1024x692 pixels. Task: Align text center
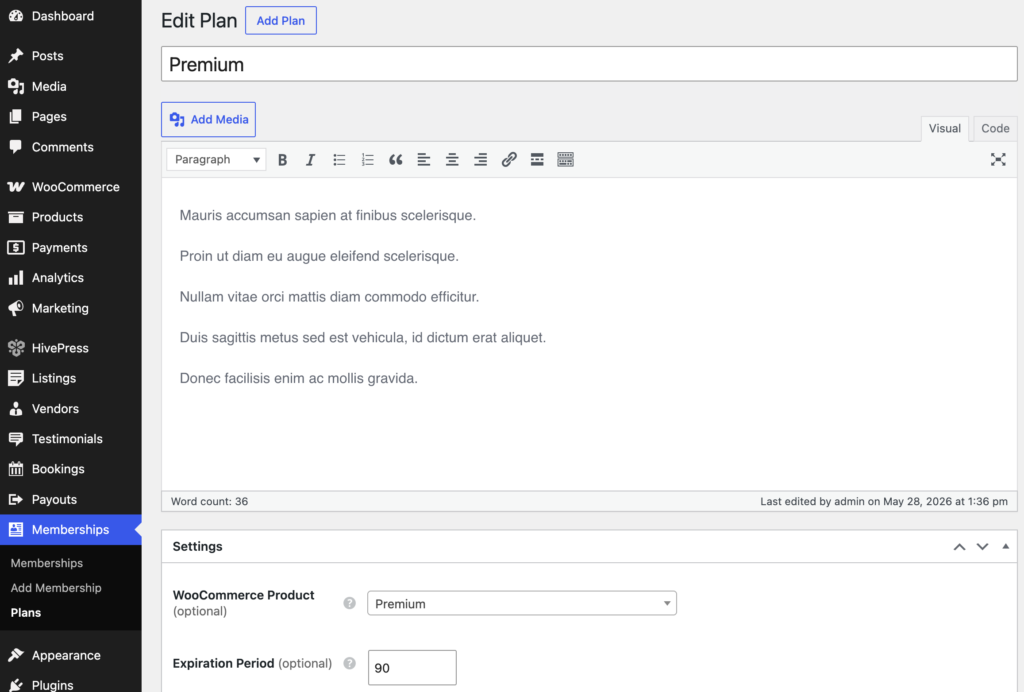coord(452,159)
